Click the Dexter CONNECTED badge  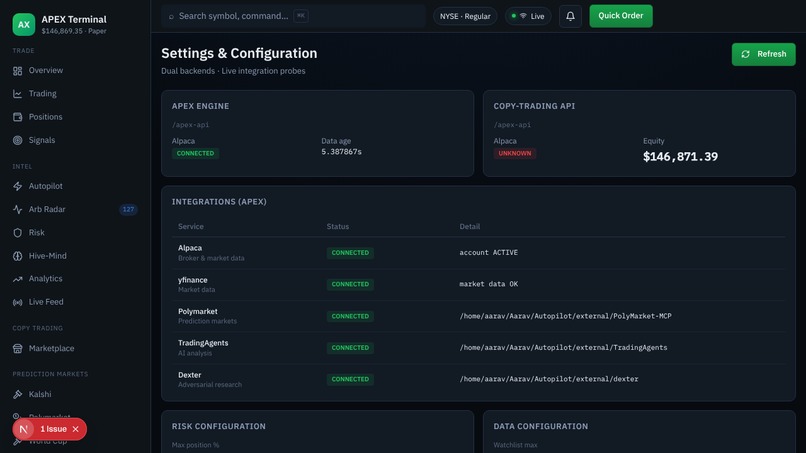pyautogui.click(x=350, y=379)
